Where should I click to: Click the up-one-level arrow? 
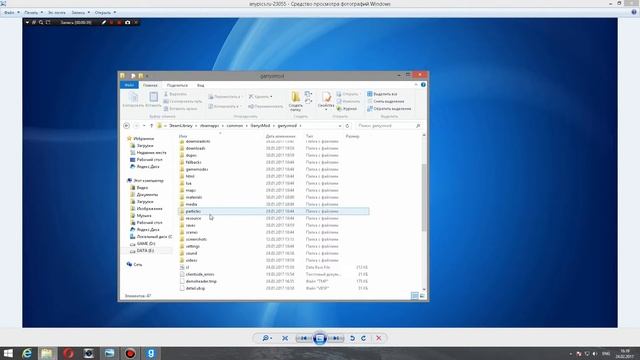[x=151, y=126]
